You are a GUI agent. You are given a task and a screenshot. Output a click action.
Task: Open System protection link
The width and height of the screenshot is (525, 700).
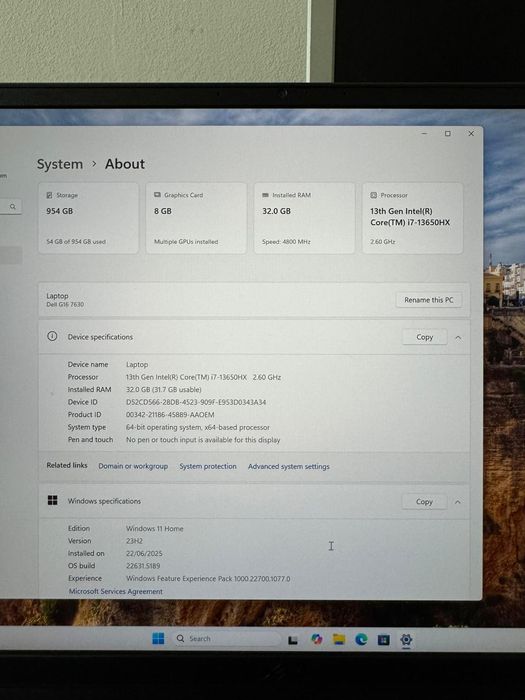[208, 466]
